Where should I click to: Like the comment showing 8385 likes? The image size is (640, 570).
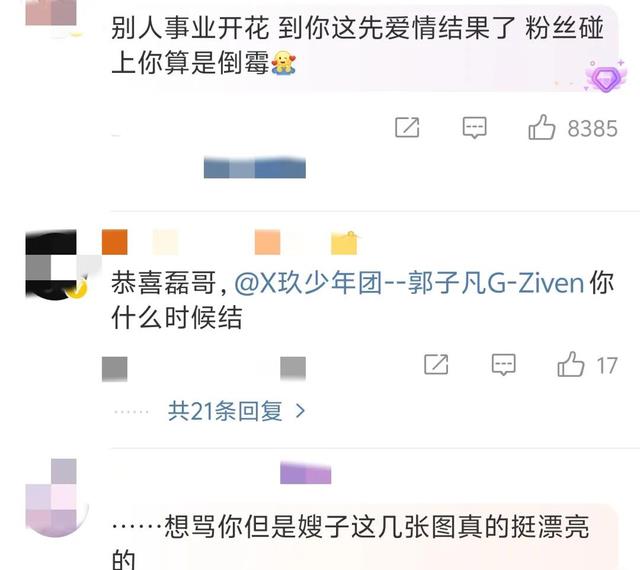click(x=542, y=127)
